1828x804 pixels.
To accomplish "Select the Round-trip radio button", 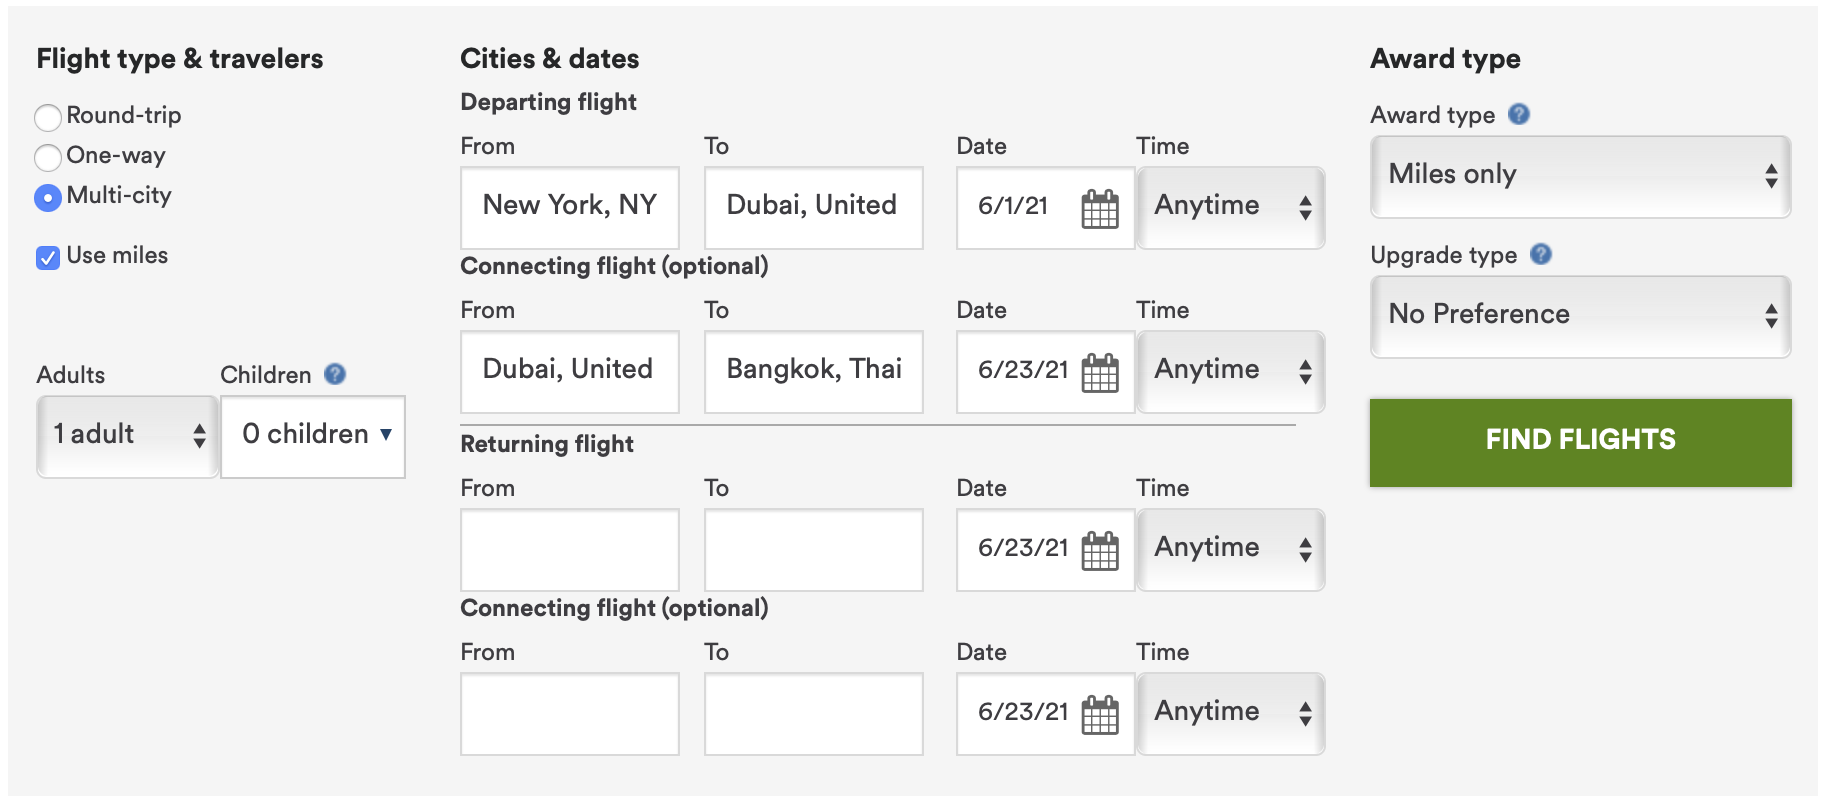I will coord(48,118).
